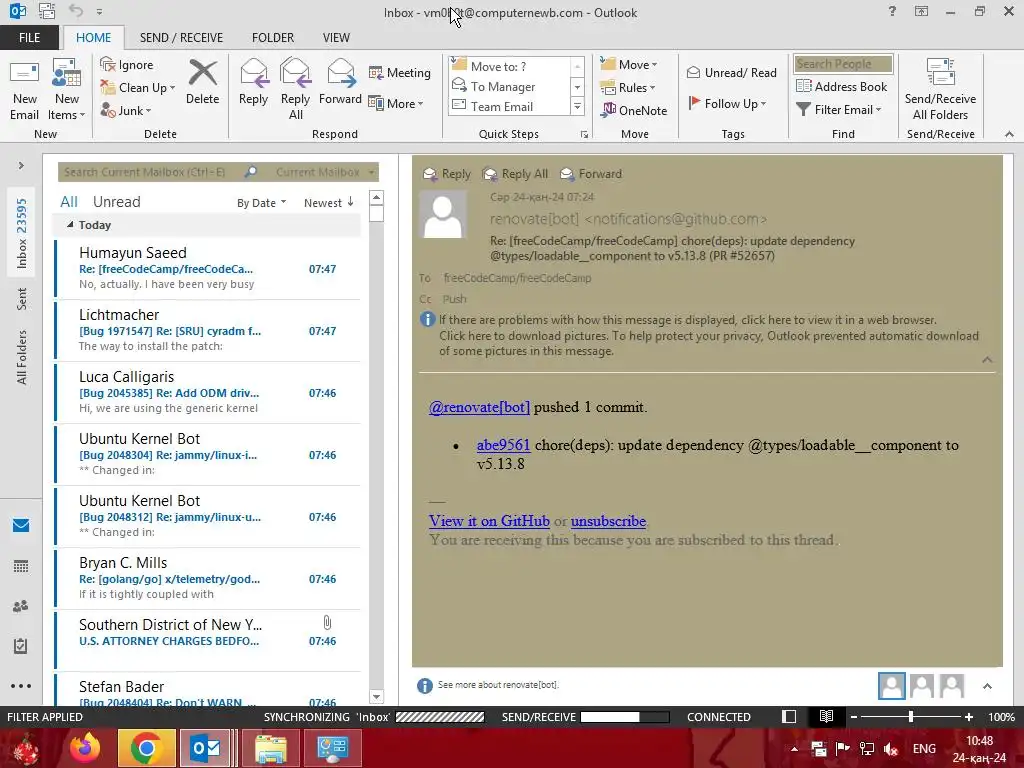This screenshot has height=768, width=1024.
Task: Click the ribbon Reply button
Action: pyautogui.click(x=253, y=83)
